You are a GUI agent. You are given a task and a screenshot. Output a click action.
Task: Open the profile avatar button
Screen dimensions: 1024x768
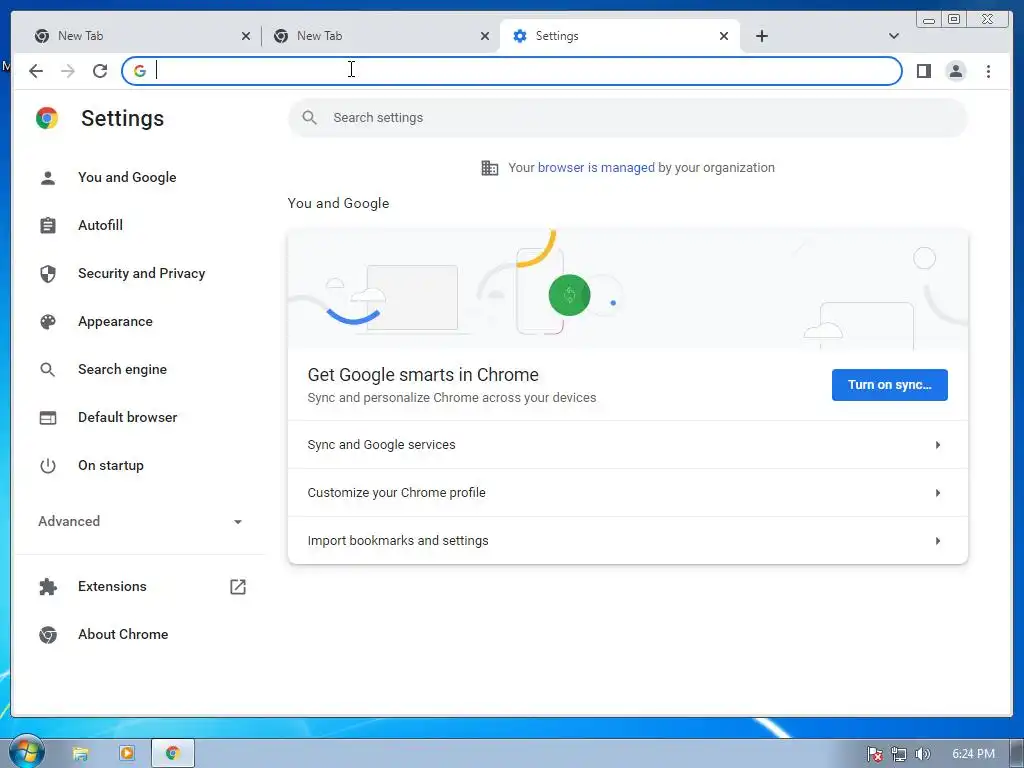(955, 71)
